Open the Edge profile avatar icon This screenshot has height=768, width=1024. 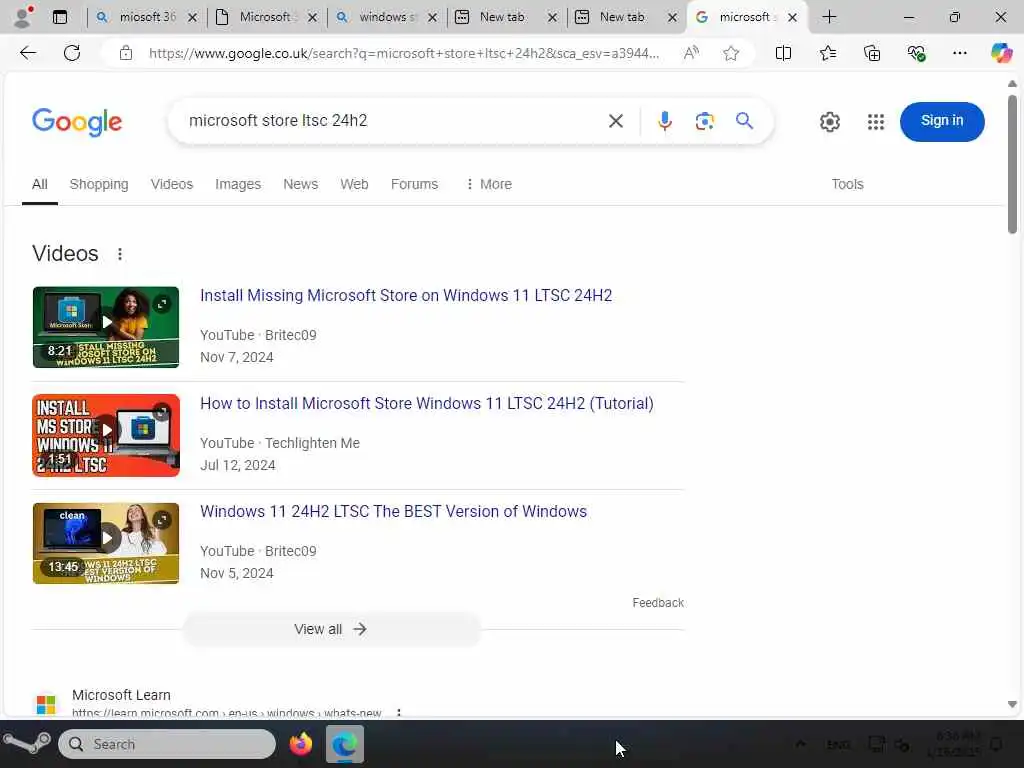click(23, 17)
